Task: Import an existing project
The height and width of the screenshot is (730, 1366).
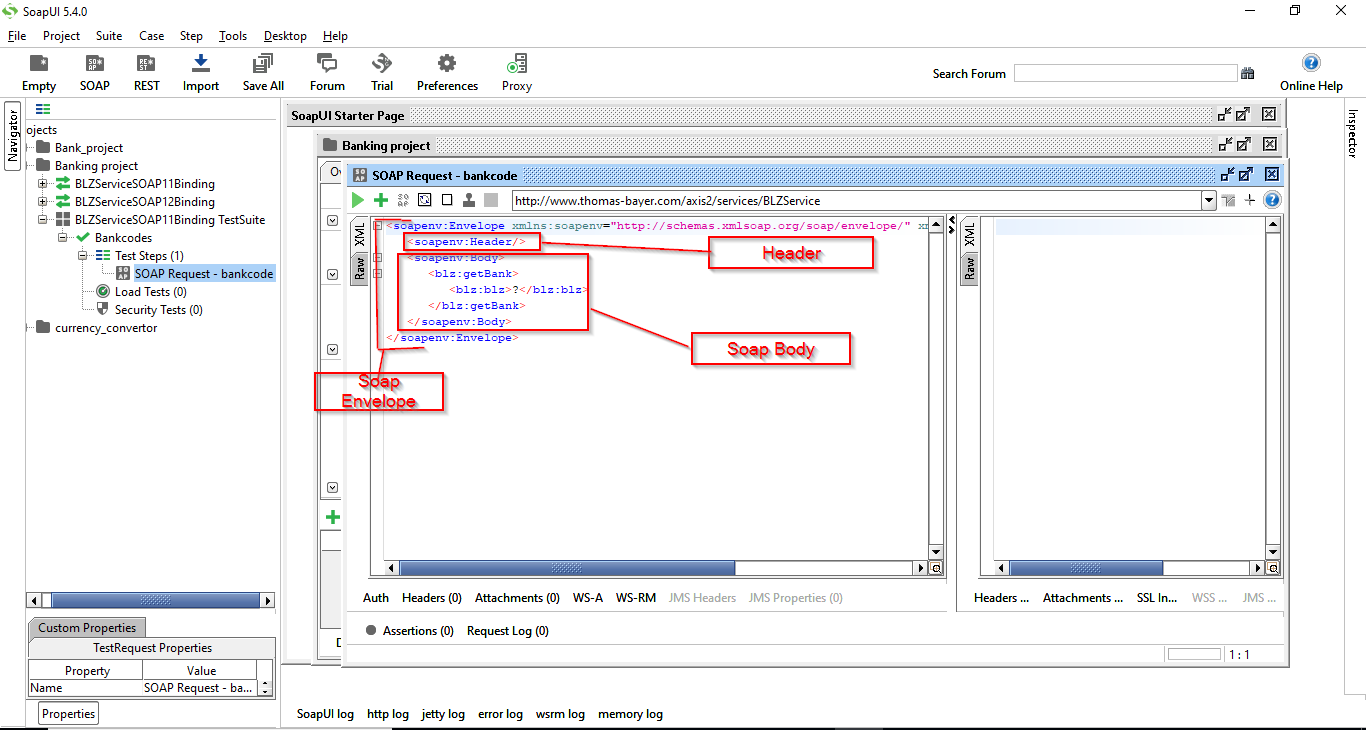Action: pos(200,70)
